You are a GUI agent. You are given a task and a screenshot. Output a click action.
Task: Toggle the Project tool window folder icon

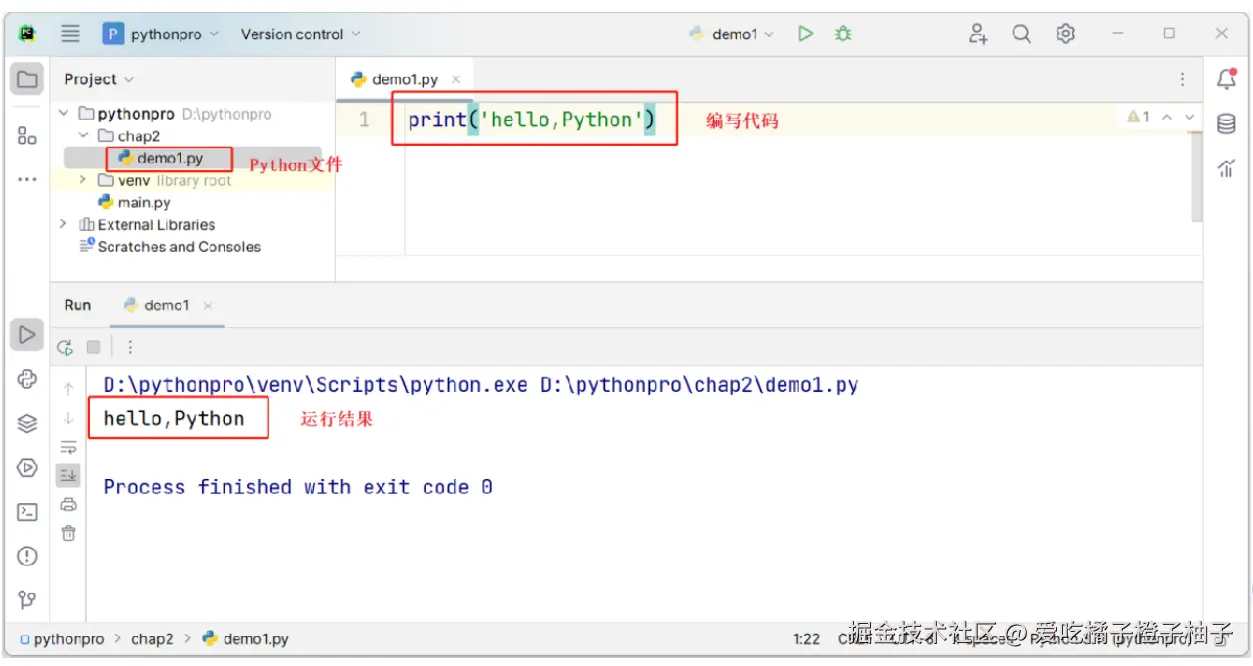pos(27,79)
